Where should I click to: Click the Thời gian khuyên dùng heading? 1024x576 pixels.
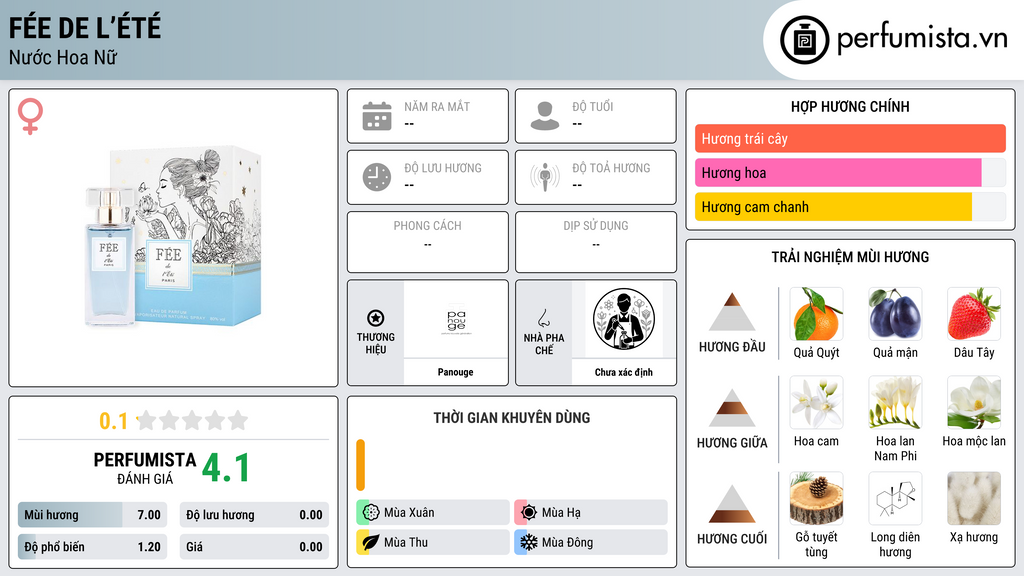[512, 418]
